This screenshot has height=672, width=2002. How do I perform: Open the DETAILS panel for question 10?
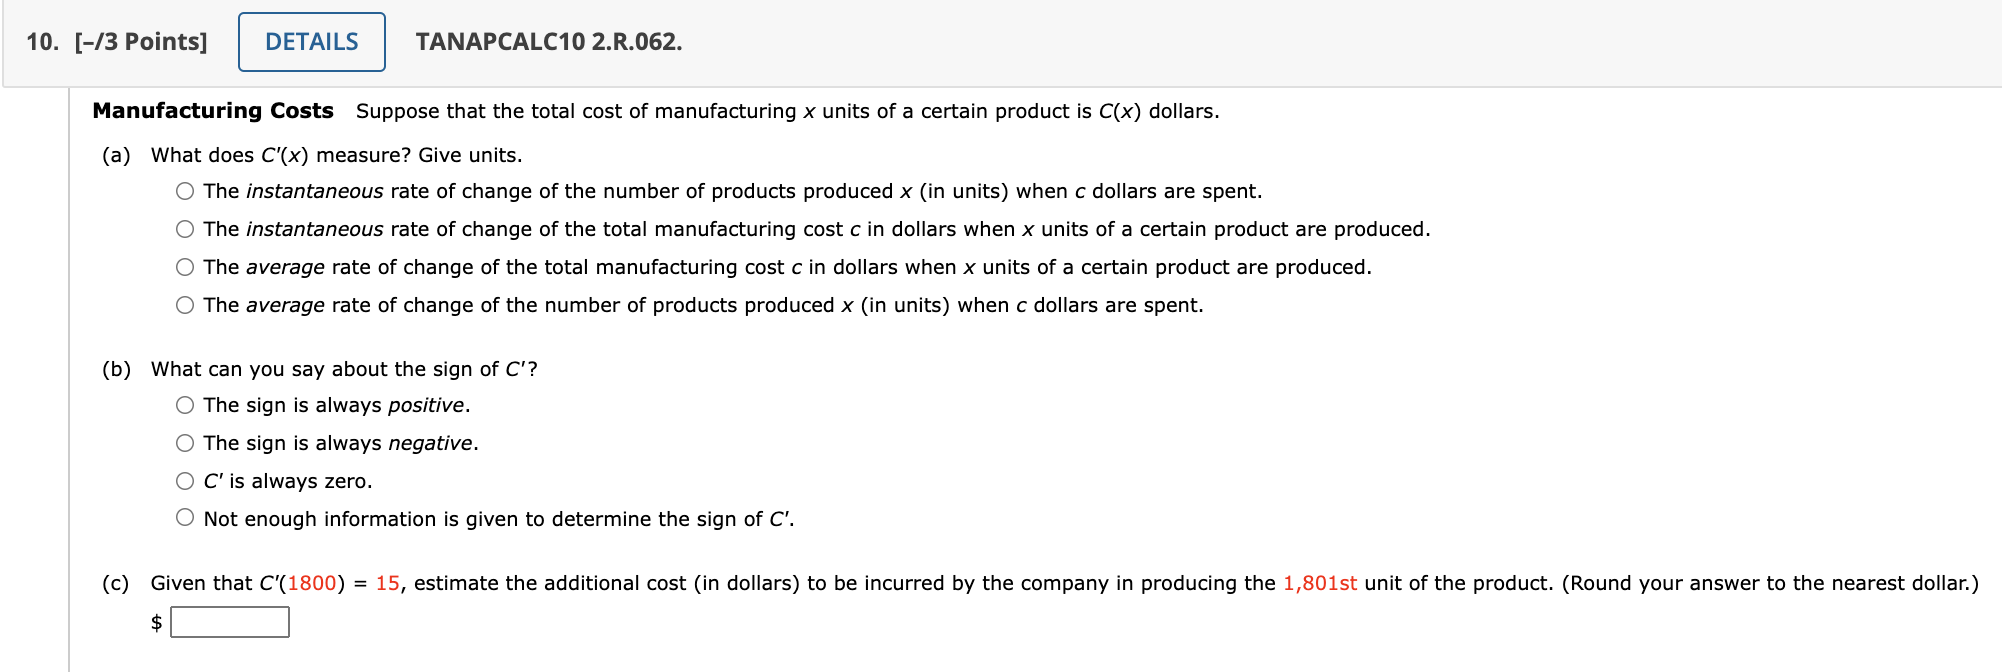(310, 41)
